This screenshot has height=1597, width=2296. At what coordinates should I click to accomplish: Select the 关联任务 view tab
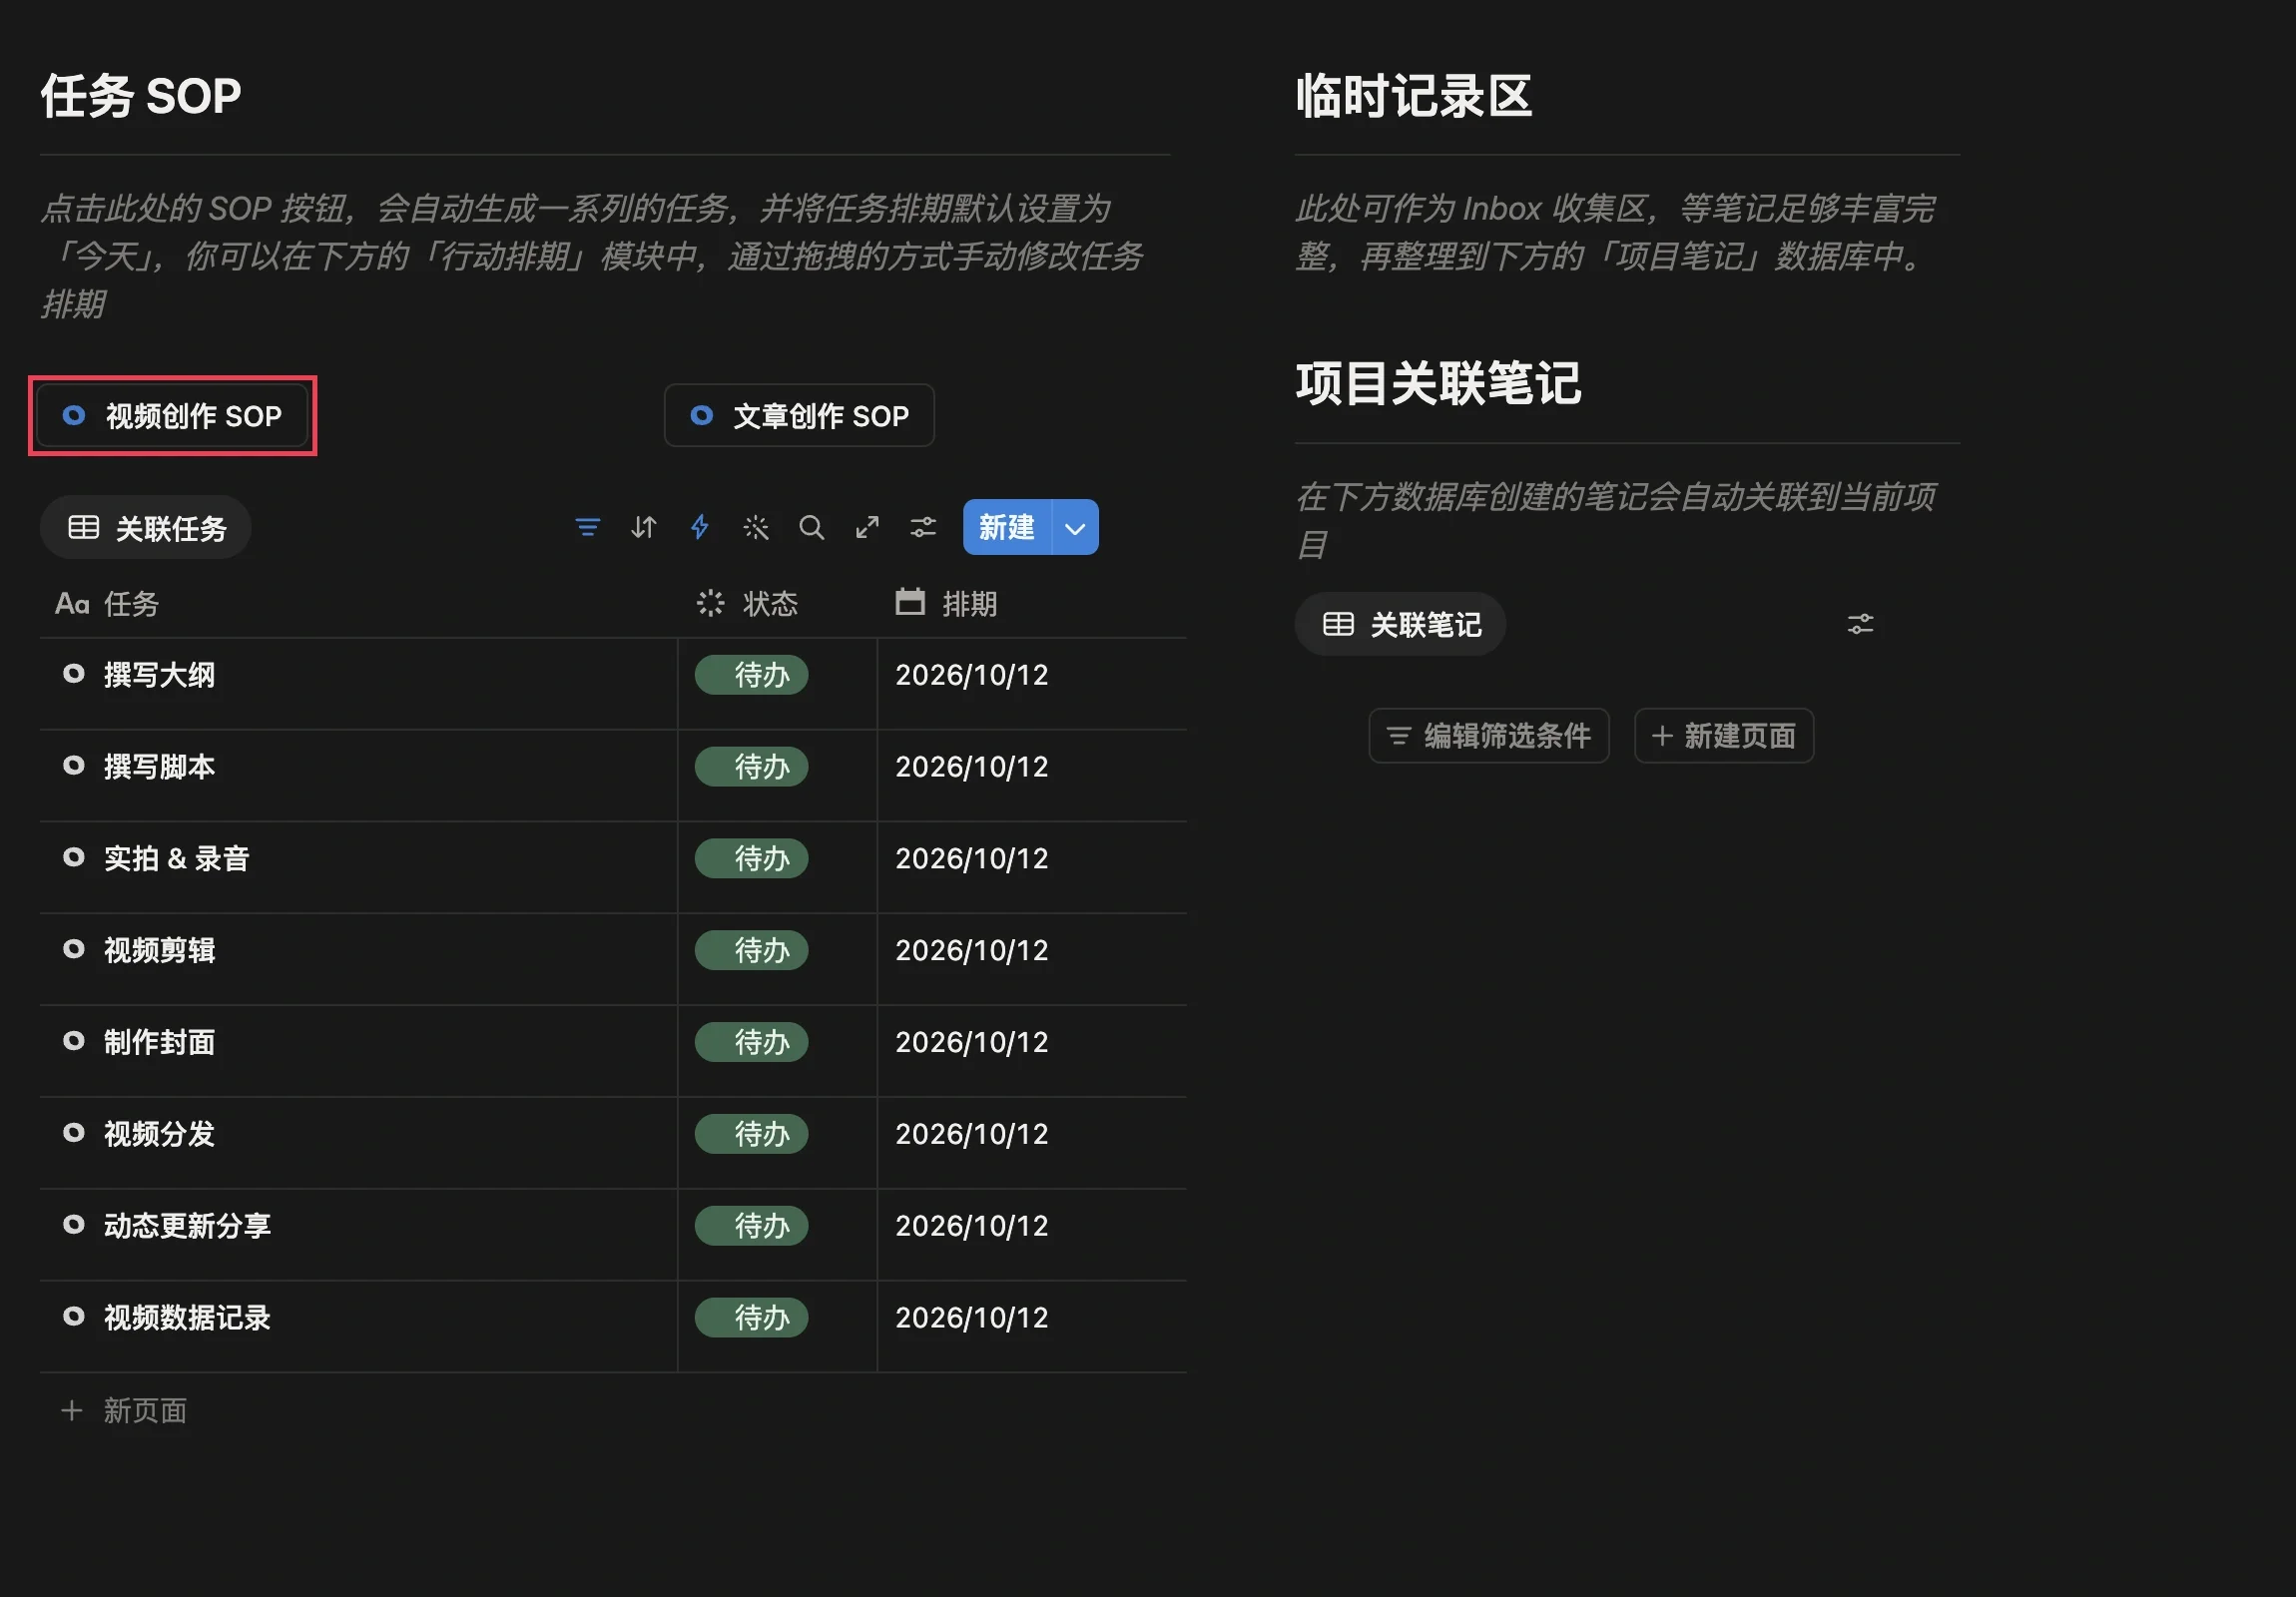[x=146, y=527]
